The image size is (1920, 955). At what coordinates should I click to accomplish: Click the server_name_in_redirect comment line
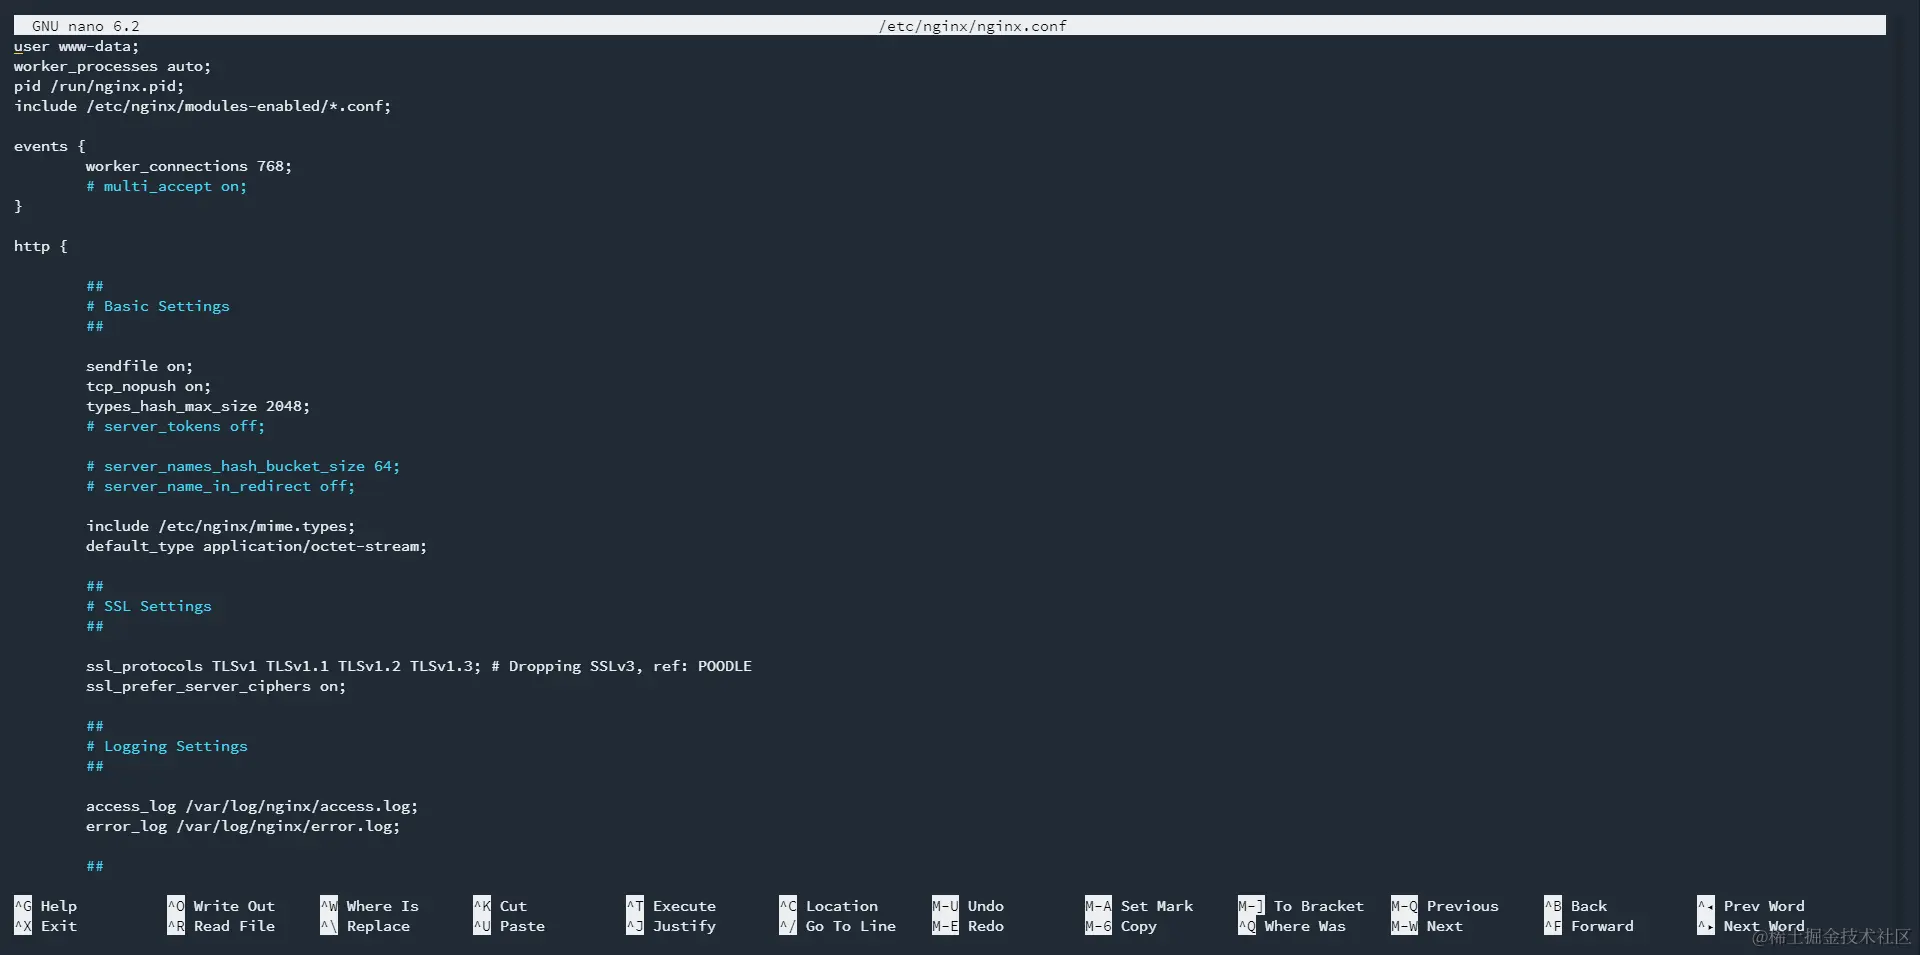click(x=221, y=486)
